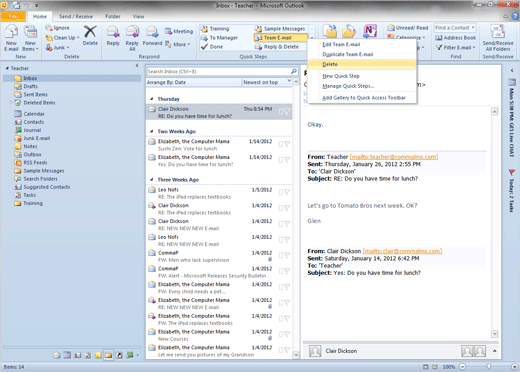
Task: Click in the Search Inbox field
Action: tap(218, 71)
